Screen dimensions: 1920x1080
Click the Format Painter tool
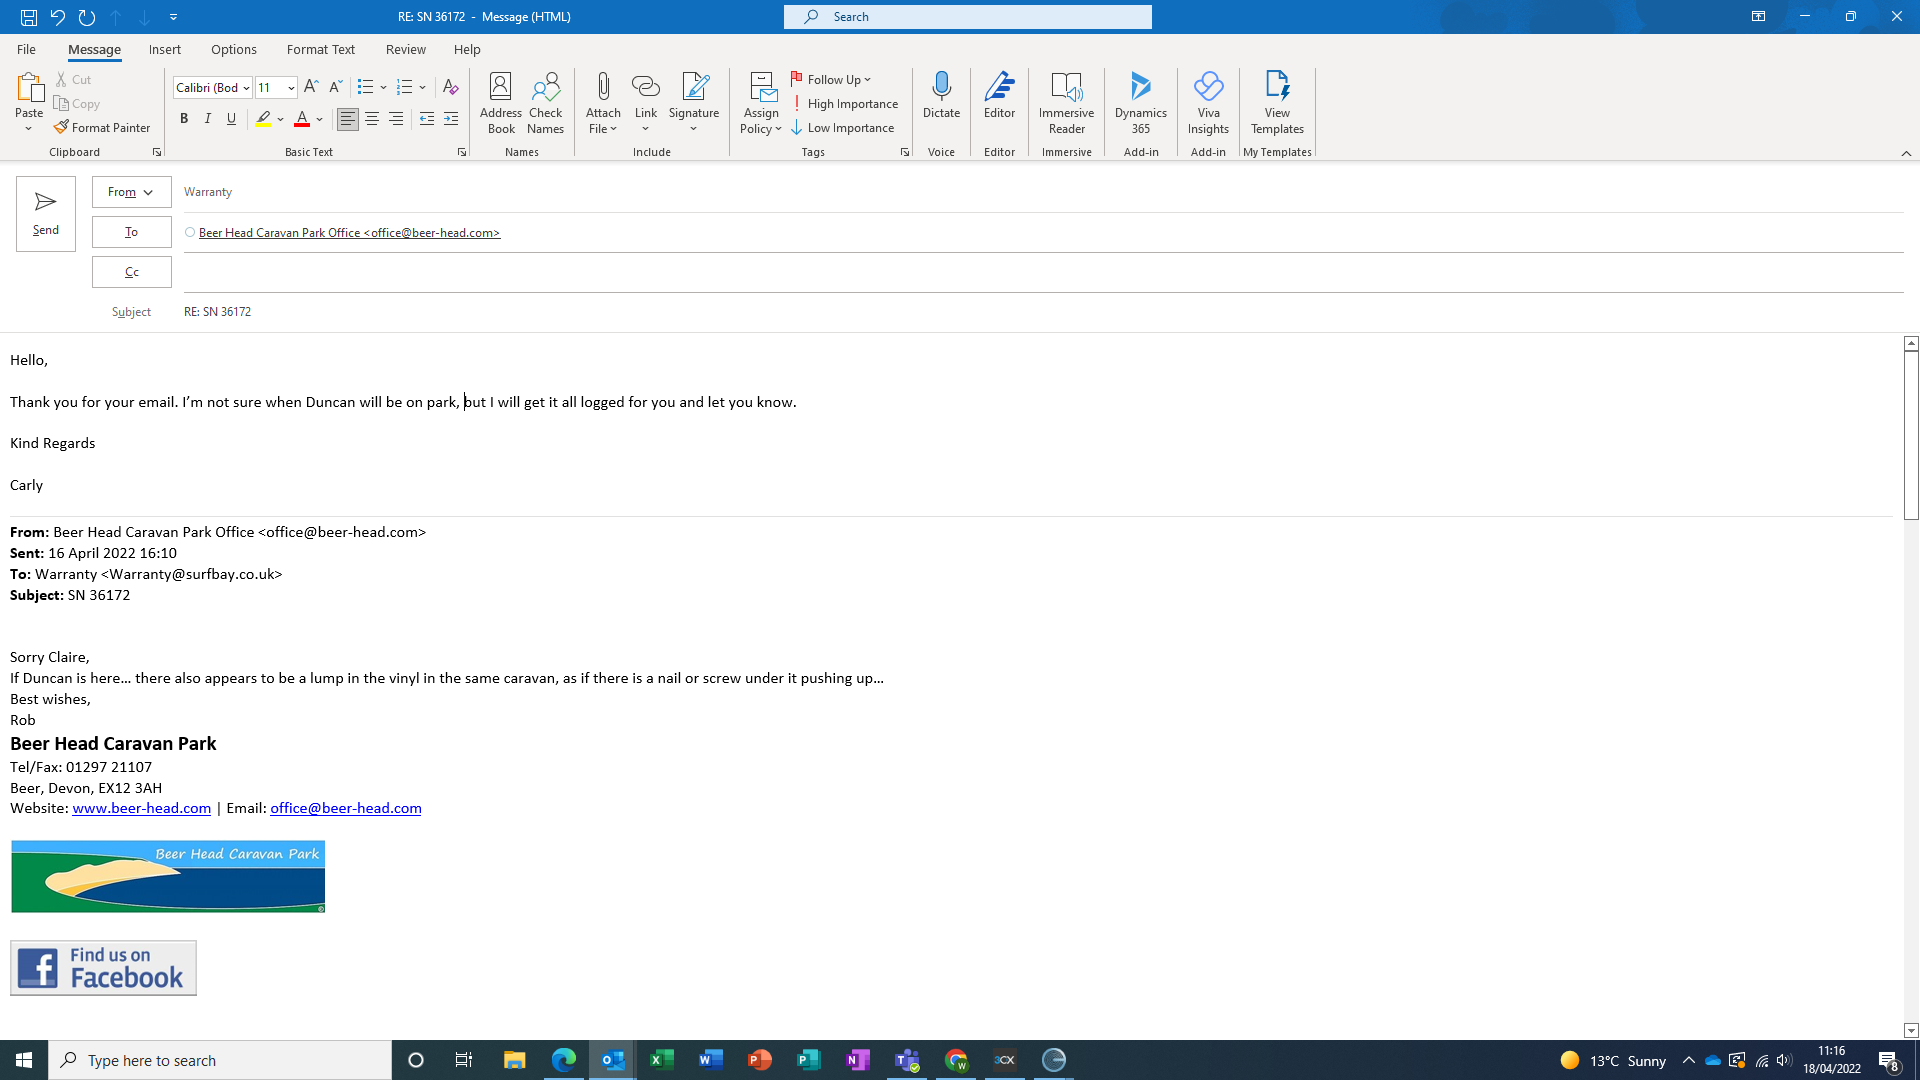102,128
